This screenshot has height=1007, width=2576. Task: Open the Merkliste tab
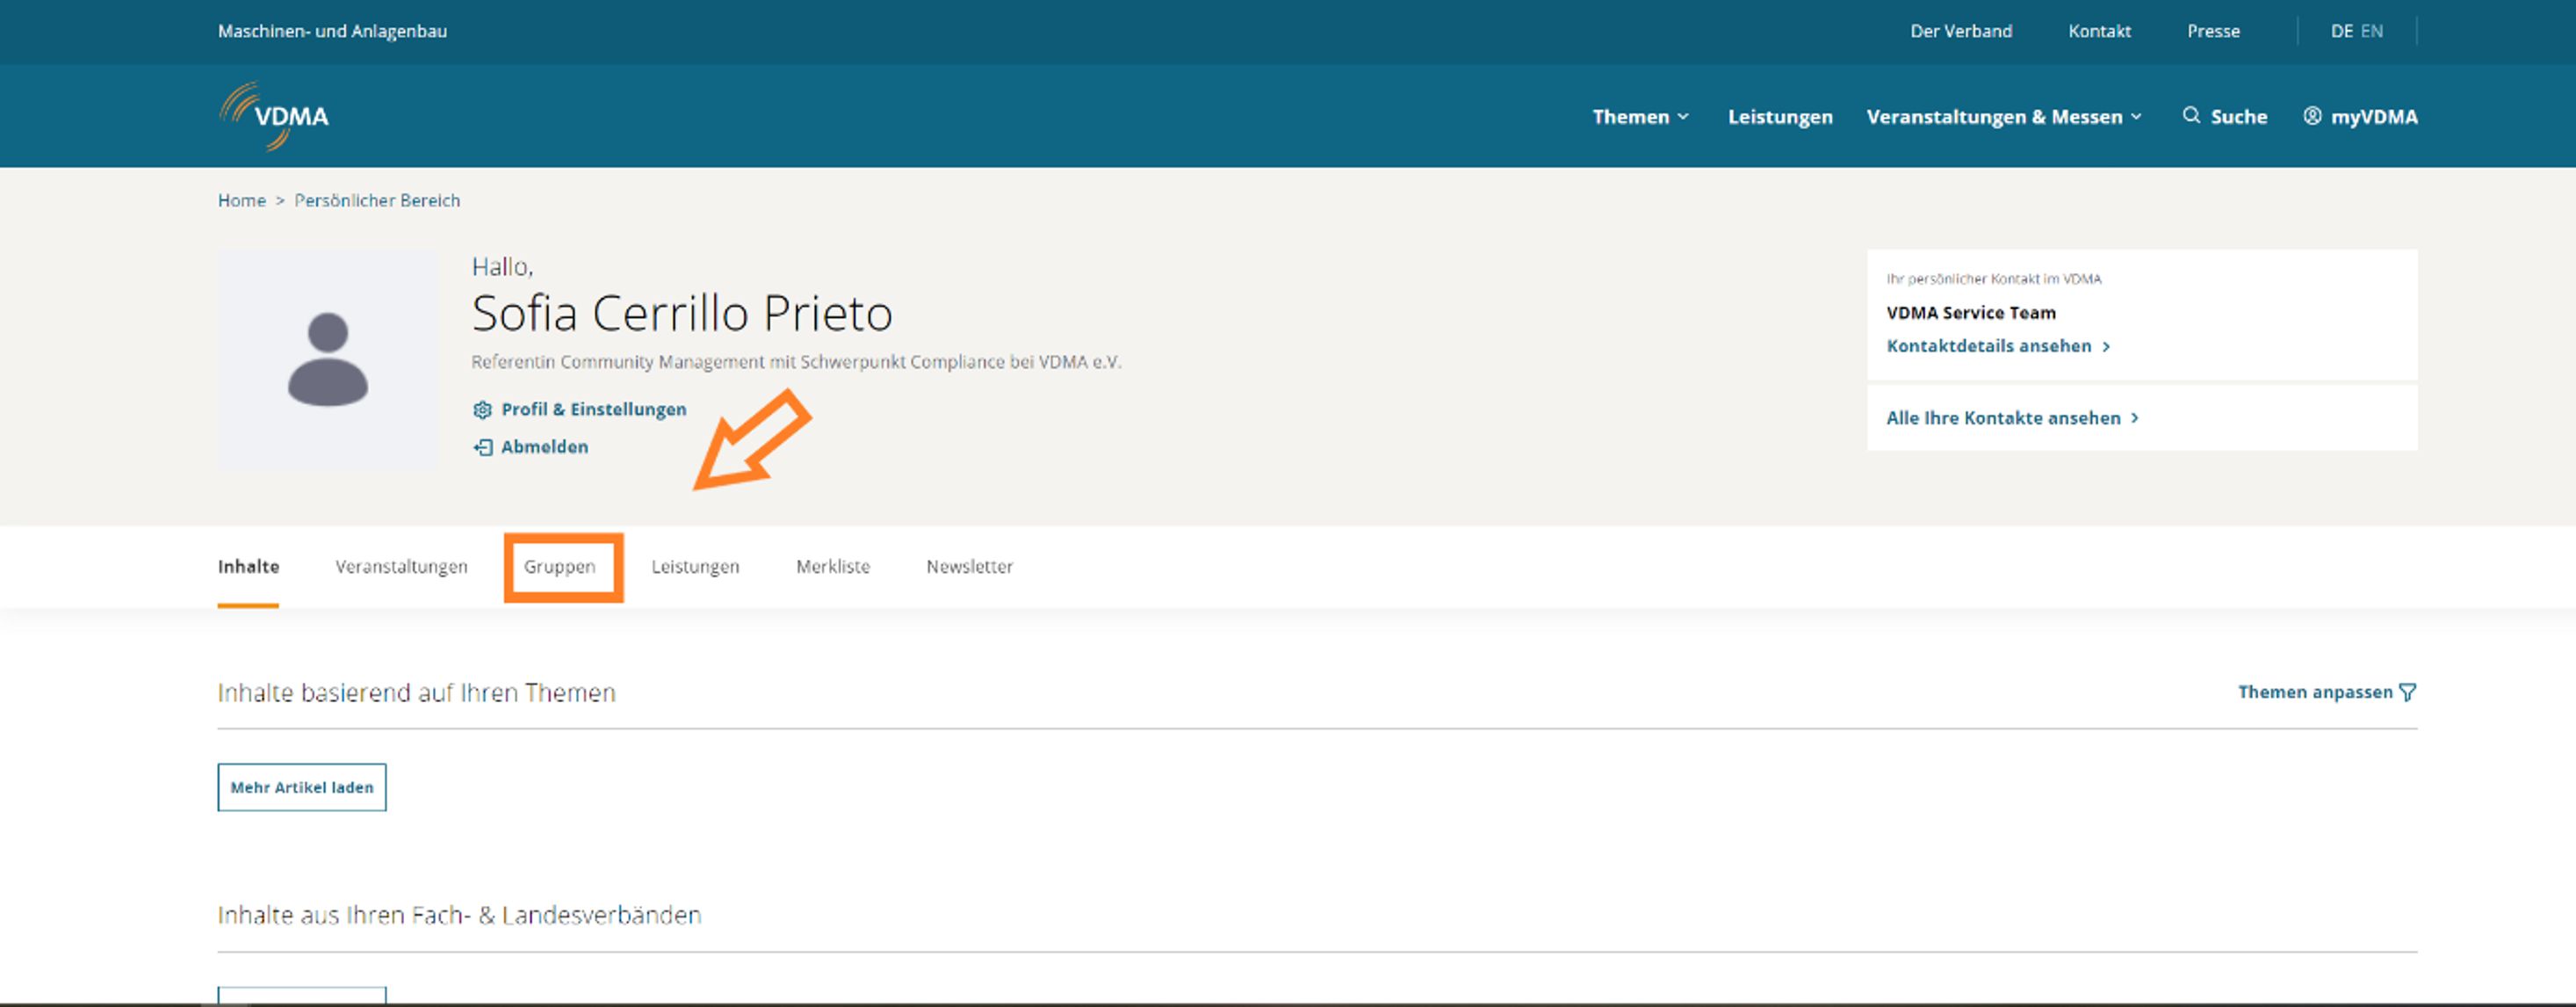coord(832,567)
